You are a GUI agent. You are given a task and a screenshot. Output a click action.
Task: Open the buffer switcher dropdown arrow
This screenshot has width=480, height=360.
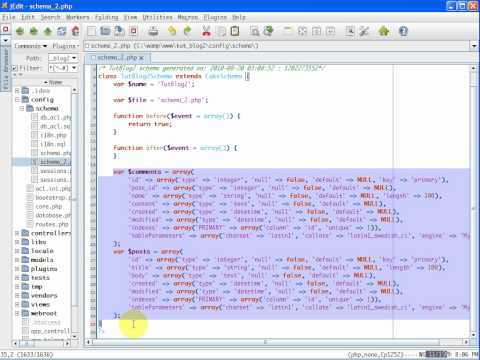474,46
